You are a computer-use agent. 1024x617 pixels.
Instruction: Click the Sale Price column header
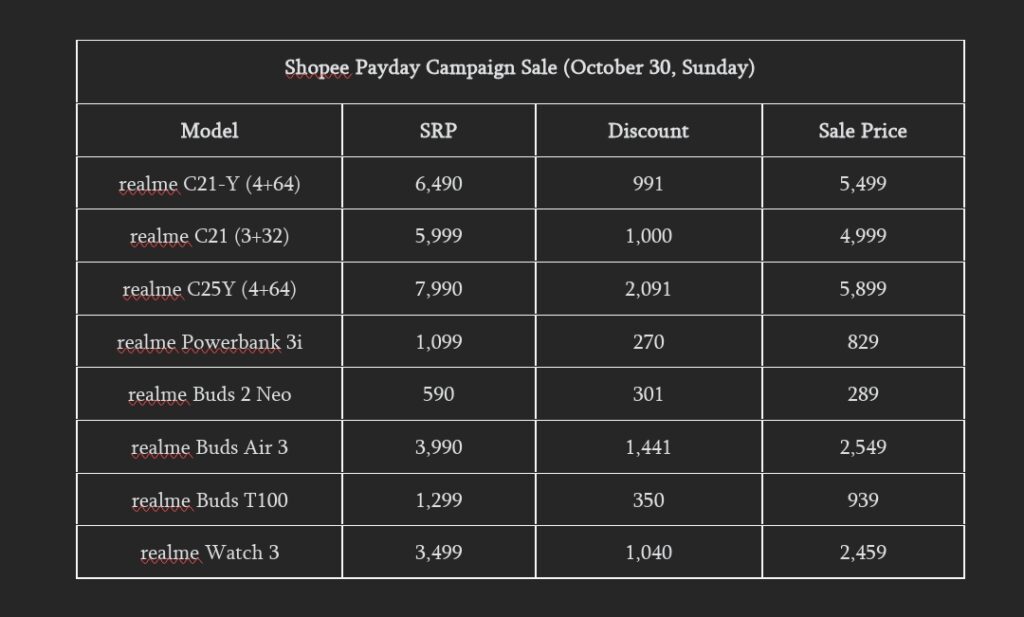point(863,131)
